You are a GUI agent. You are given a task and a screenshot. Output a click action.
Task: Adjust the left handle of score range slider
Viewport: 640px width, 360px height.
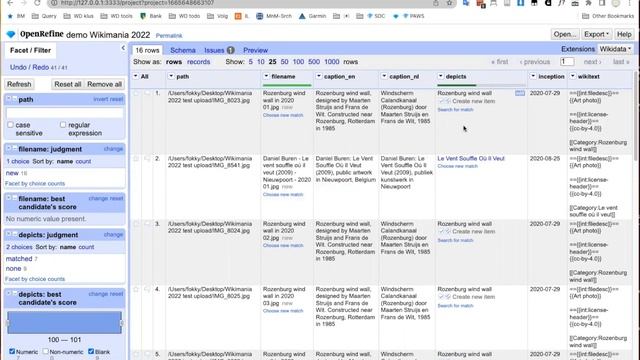(8, 323)
